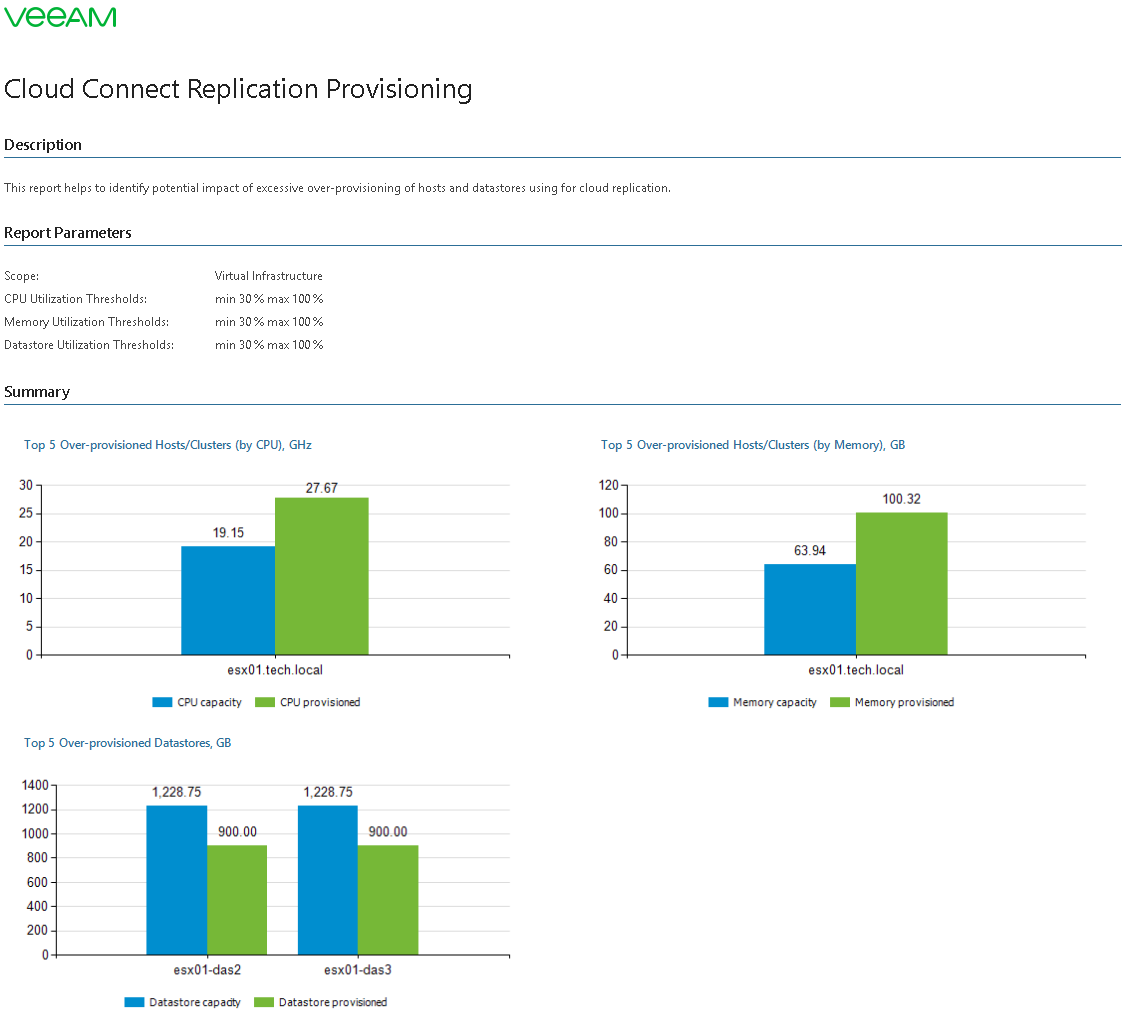Click the description sentence about over-provisioning

(x=338, y=188)
